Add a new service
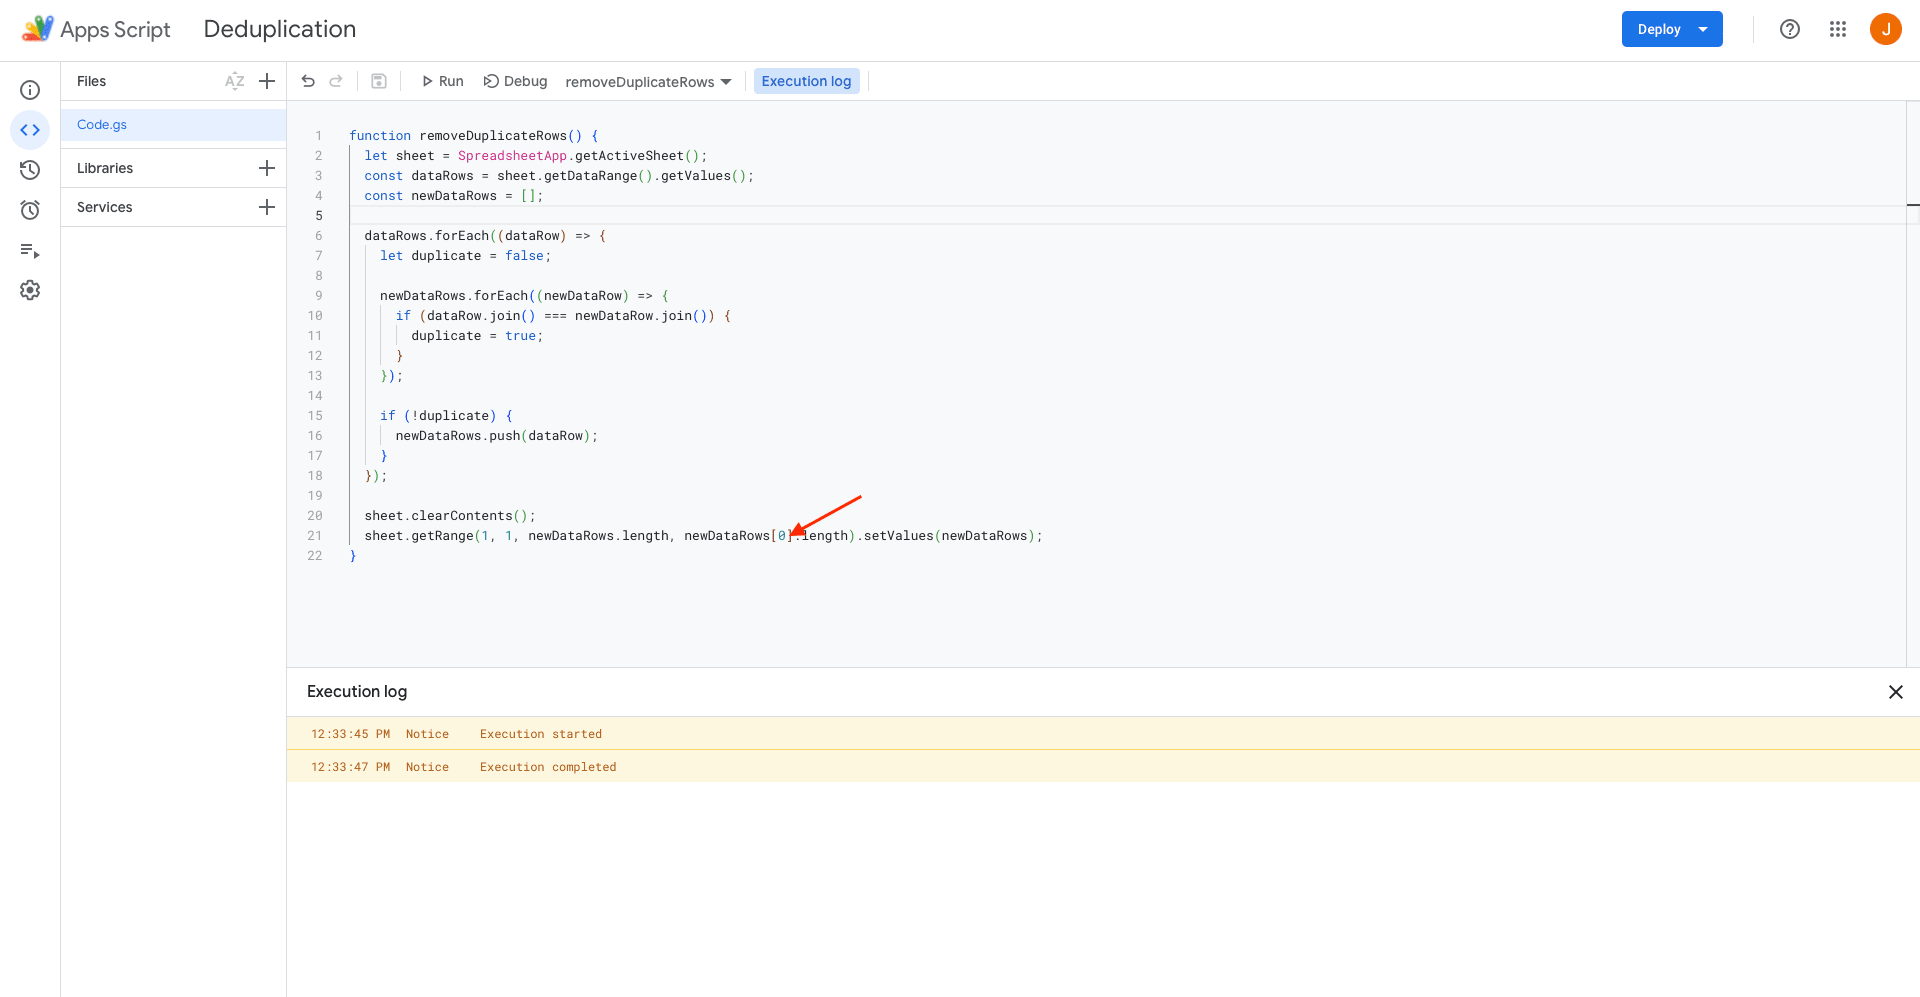 tap(266, 207)
